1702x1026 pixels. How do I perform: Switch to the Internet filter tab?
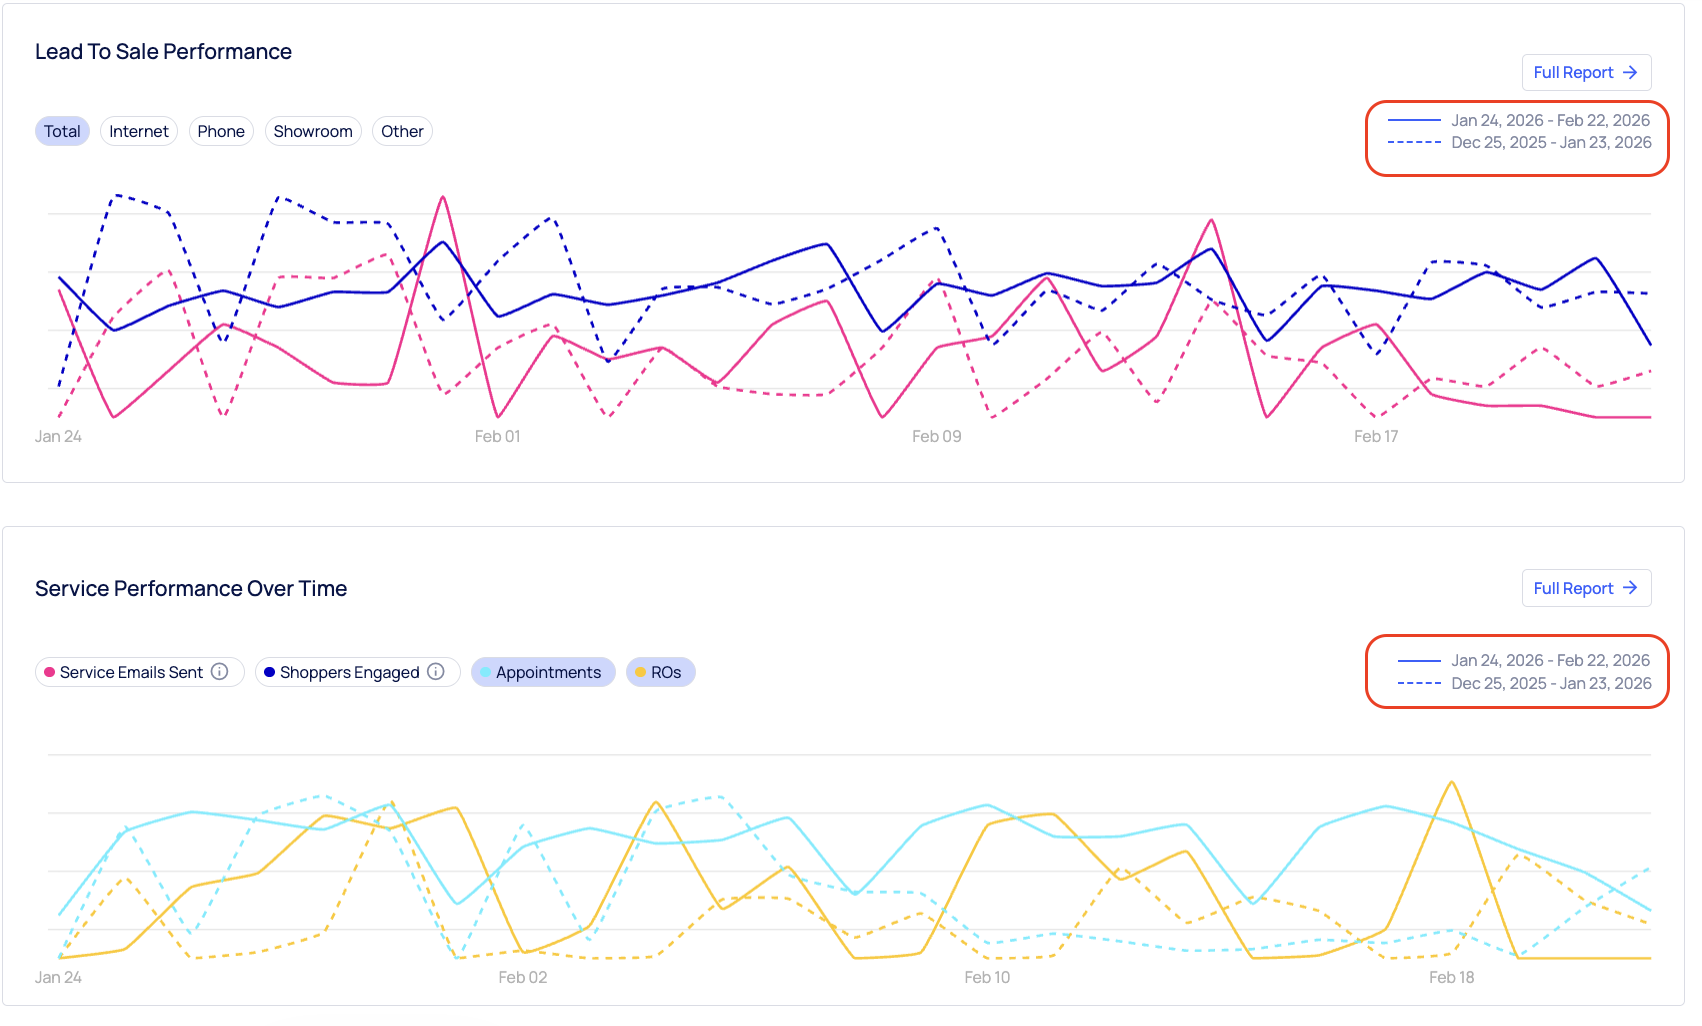pyautogui.click(x=139, y=131)
